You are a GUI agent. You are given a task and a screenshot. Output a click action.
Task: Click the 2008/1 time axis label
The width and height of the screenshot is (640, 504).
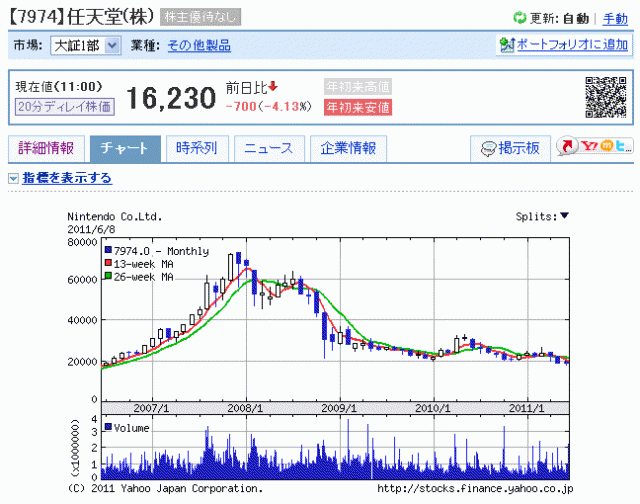click(x=245, y=408)
